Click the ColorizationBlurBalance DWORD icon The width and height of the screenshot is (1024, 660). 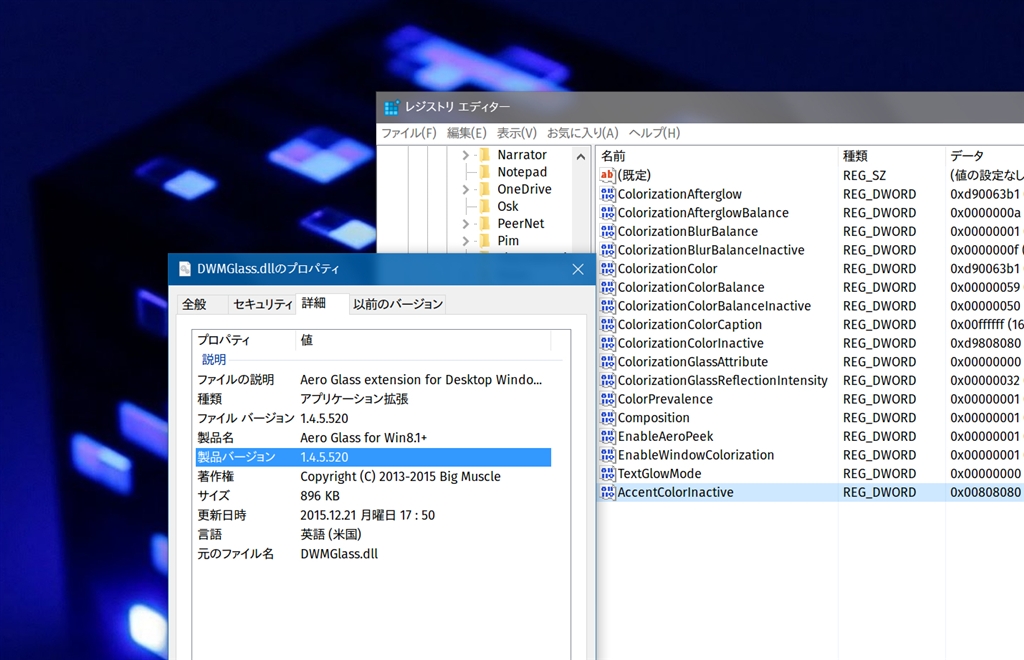pyautogui.click(x=607, y=231)
